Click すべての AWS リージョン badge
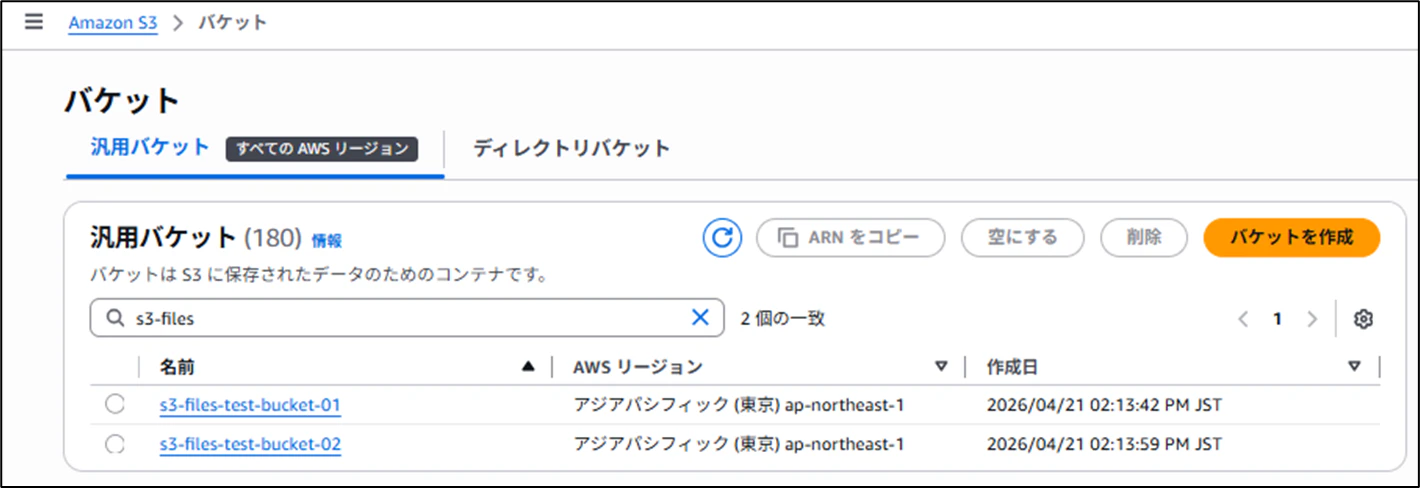The image size is (1420, 488). click(x=322, y=148)
